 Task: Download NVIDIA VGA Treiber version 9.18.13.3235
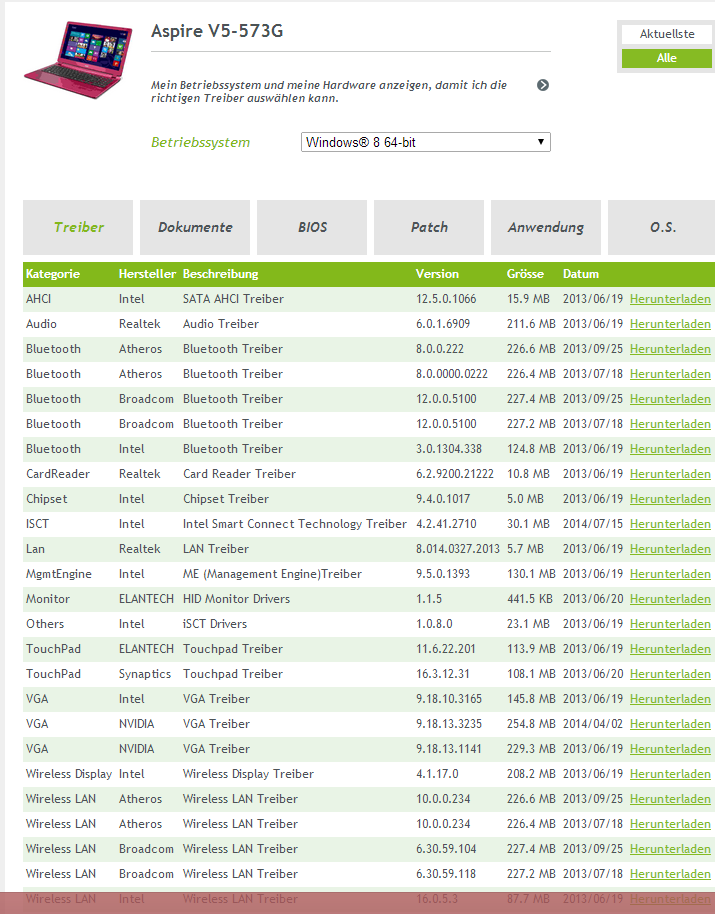(x=670, y=724)
